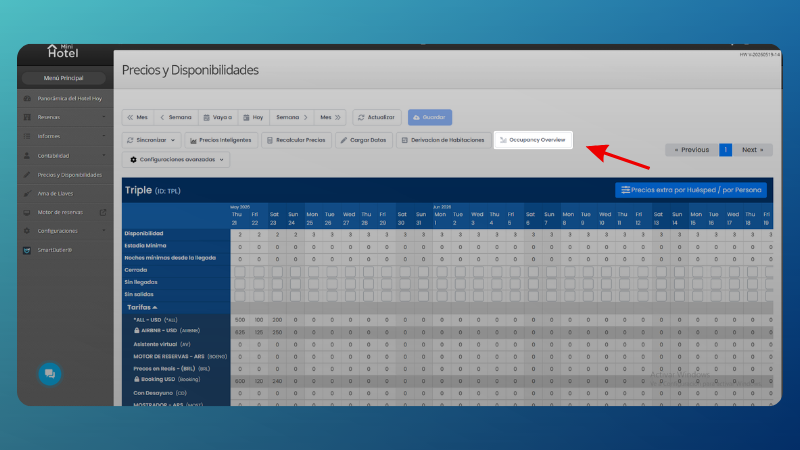
Task: Click the 'Estadía Mínima' row label
Action: 145,246
